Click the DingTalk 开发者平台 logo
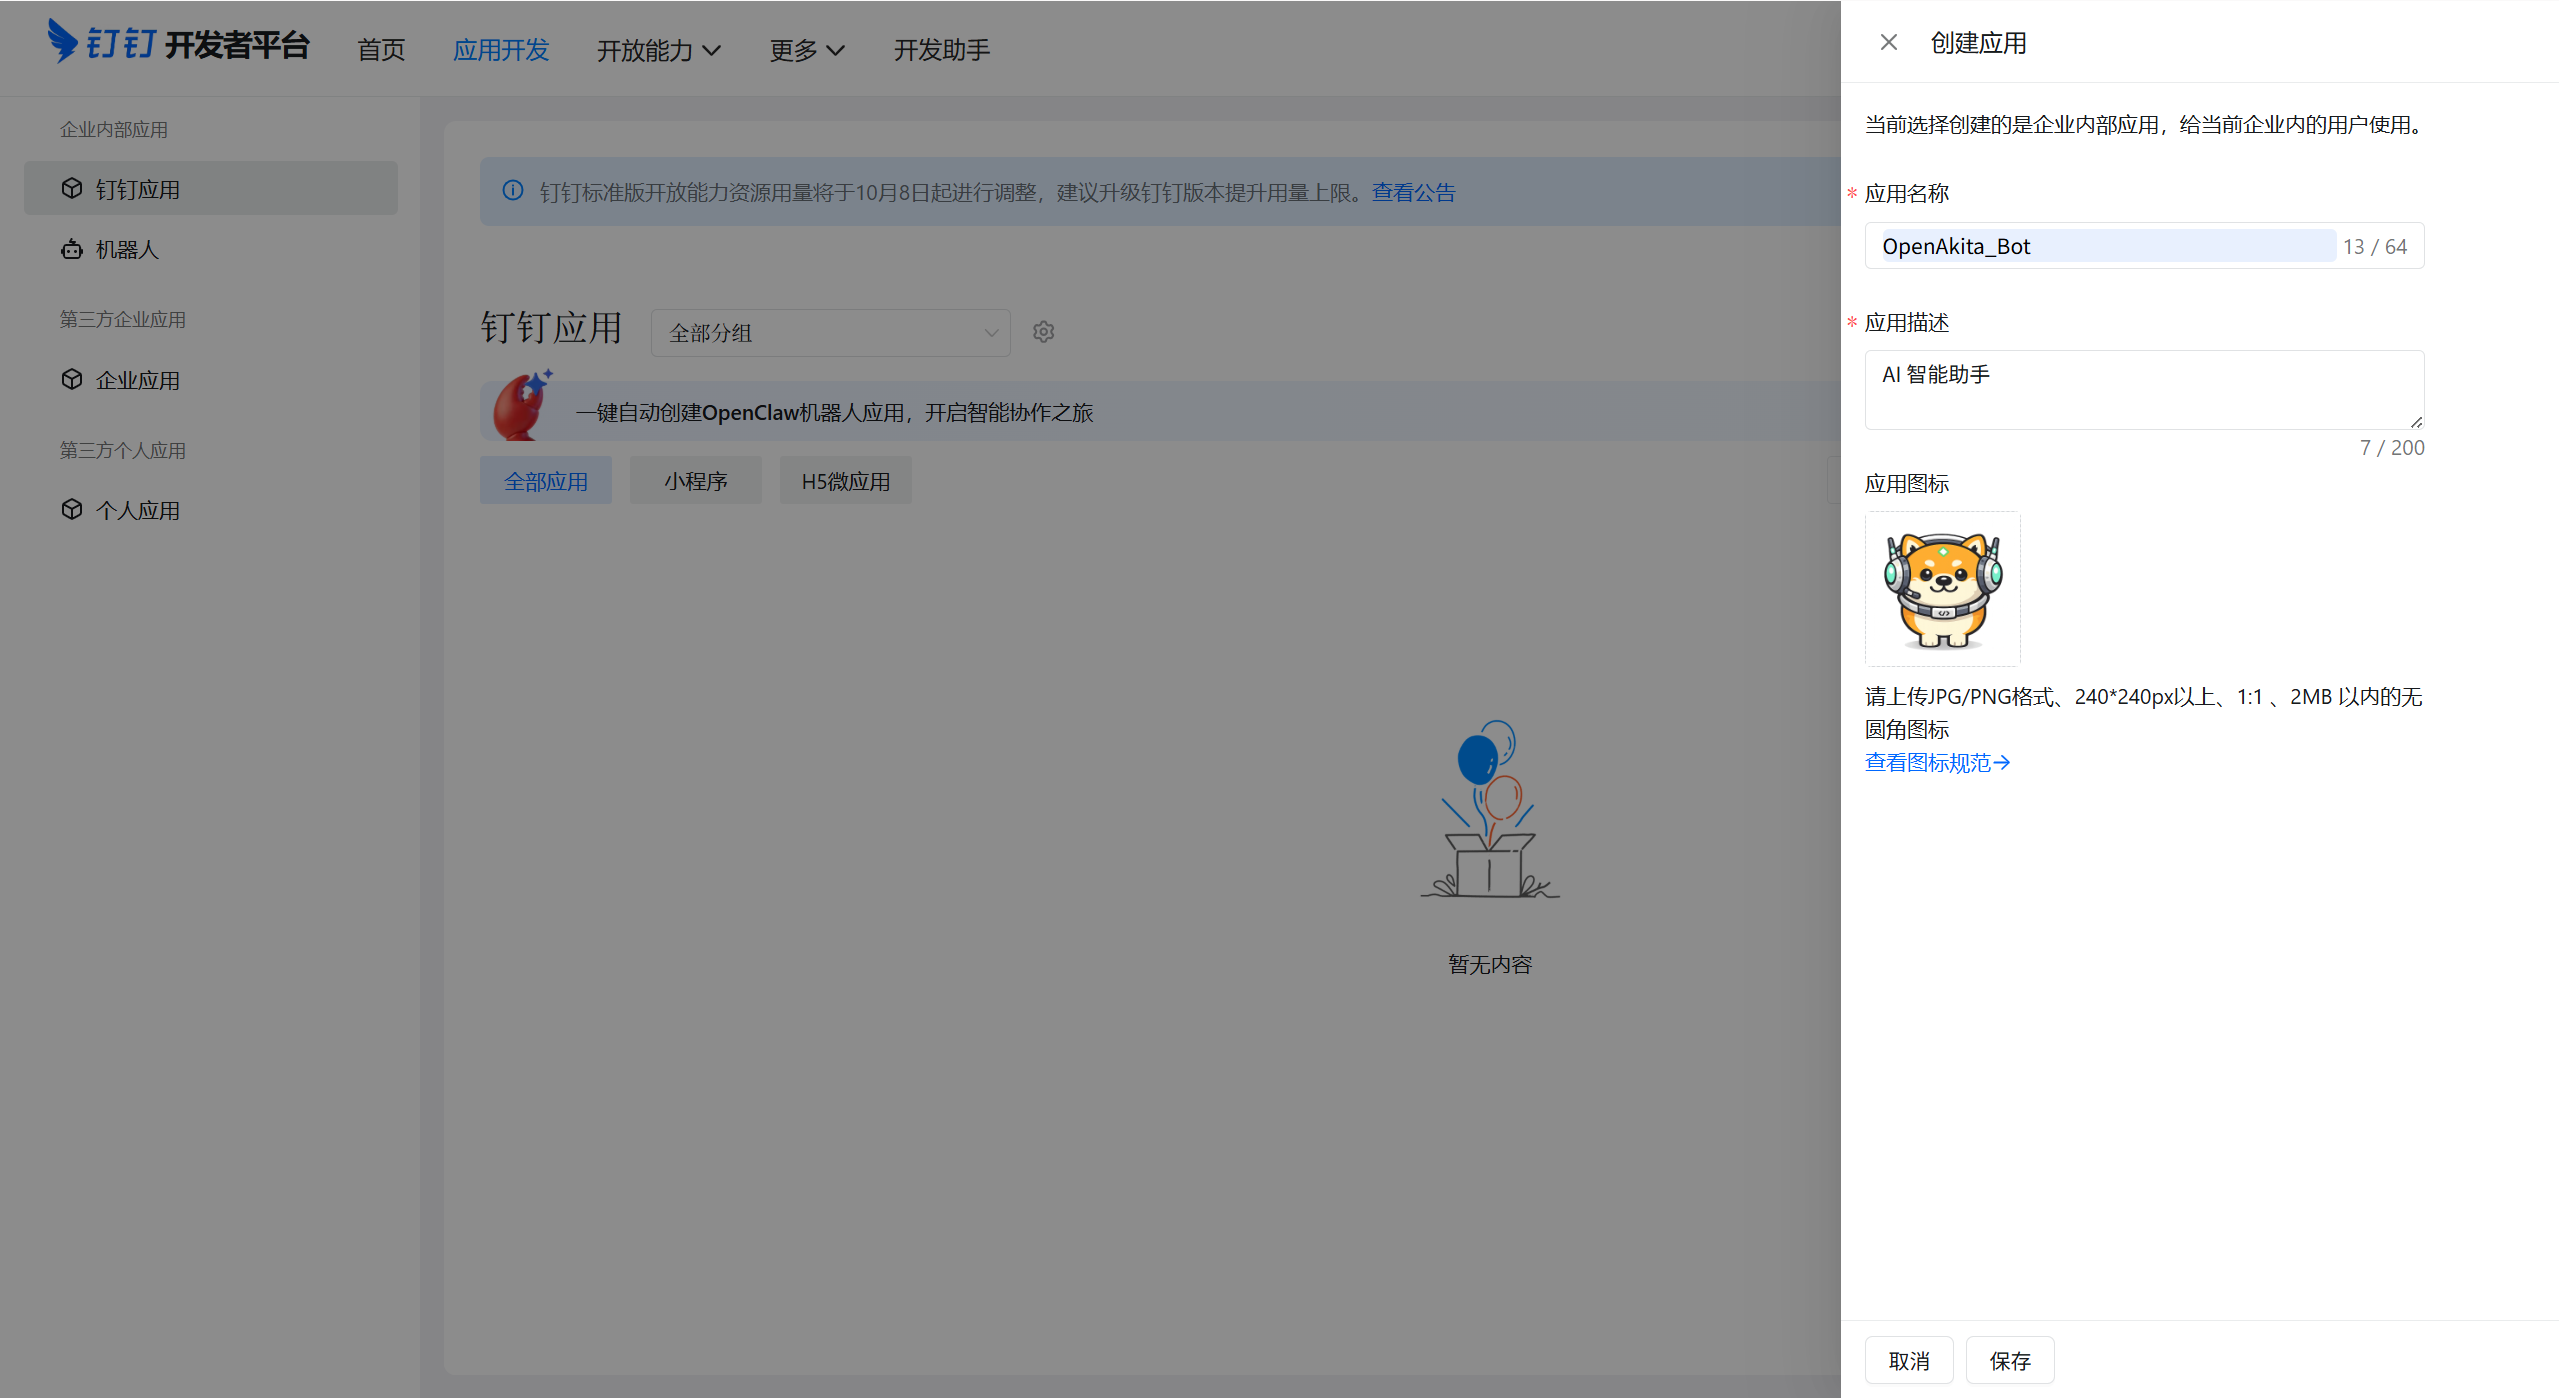 pos(179,44)
